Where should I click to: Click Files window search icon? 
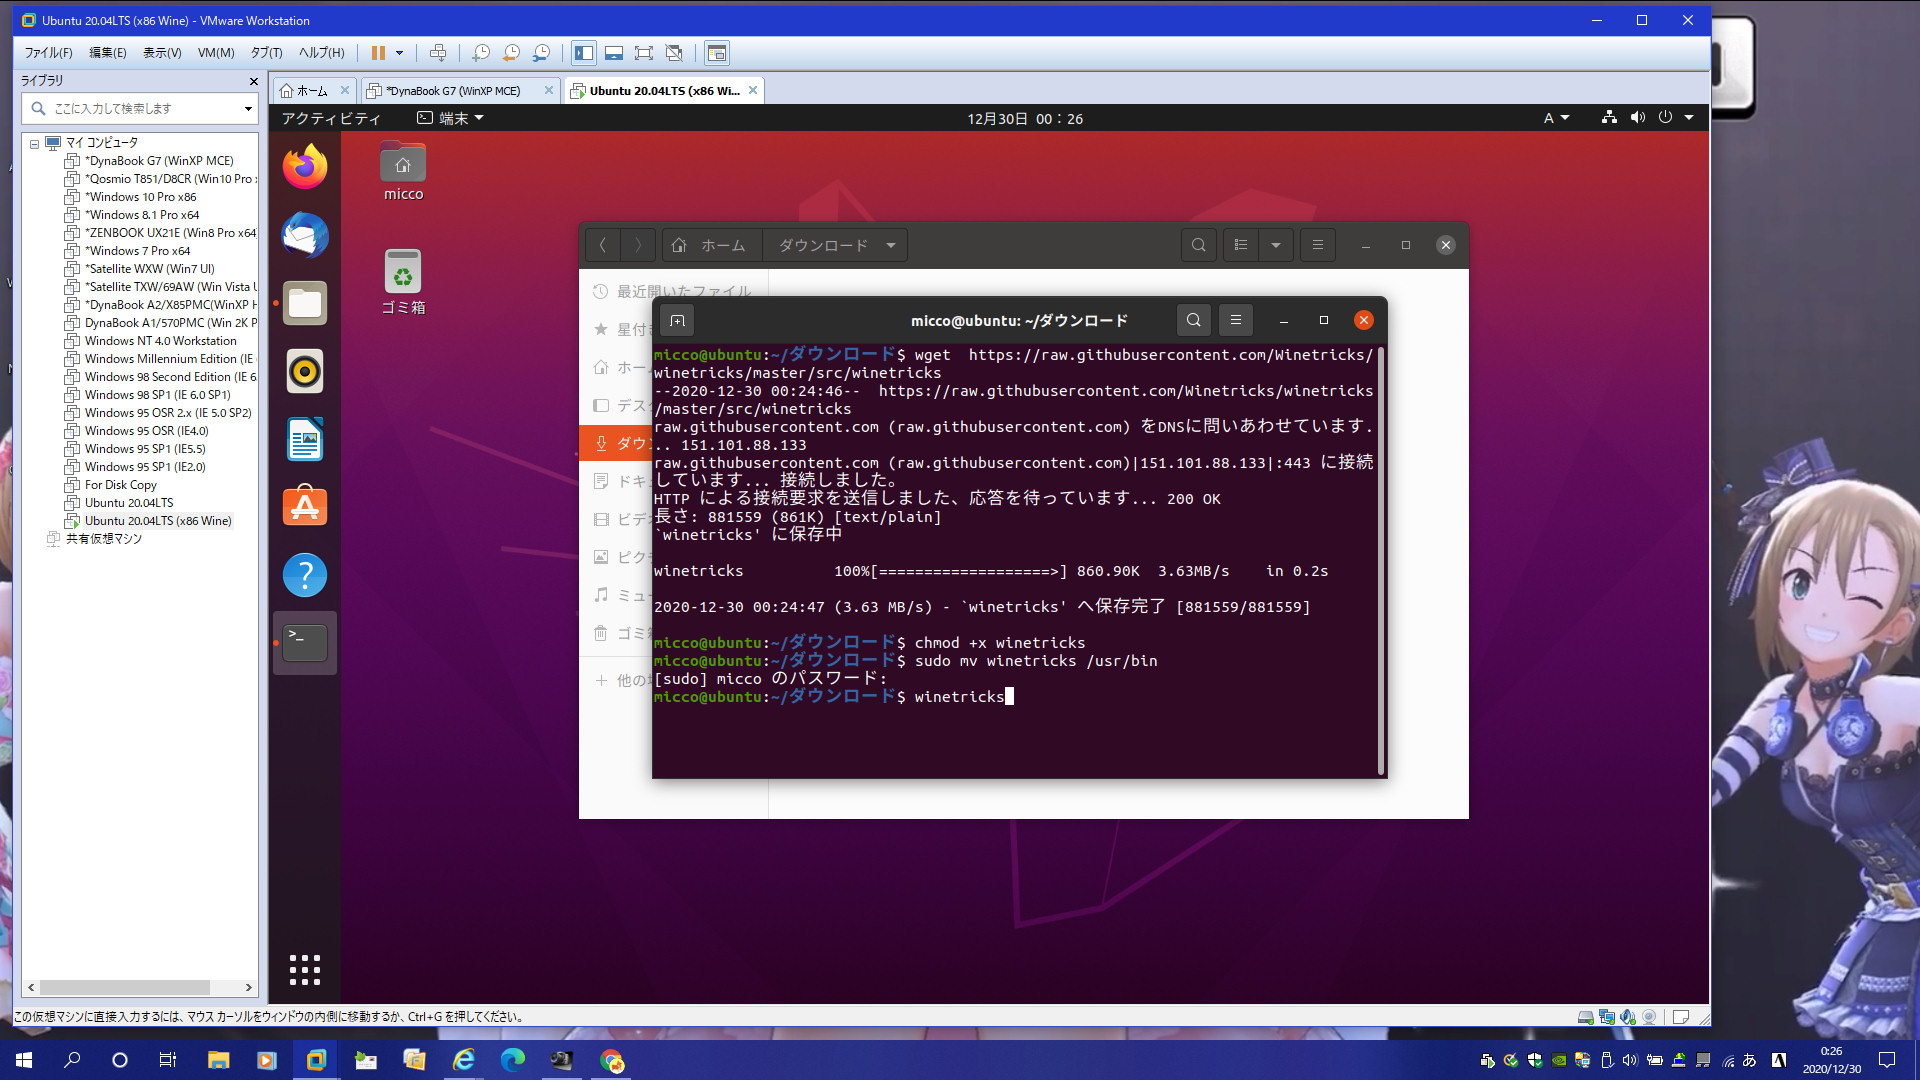click(x=1198, y=245)
